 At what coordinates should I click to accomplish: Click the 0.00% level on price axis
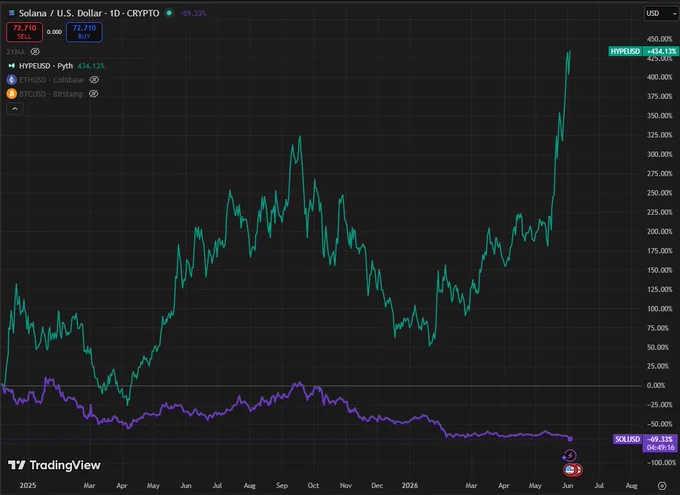click(656, 385)
